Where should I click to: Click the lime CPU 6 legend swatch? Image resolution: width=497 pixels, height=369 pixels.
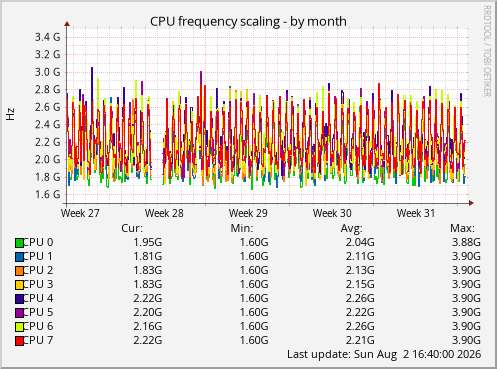(19, 327)
